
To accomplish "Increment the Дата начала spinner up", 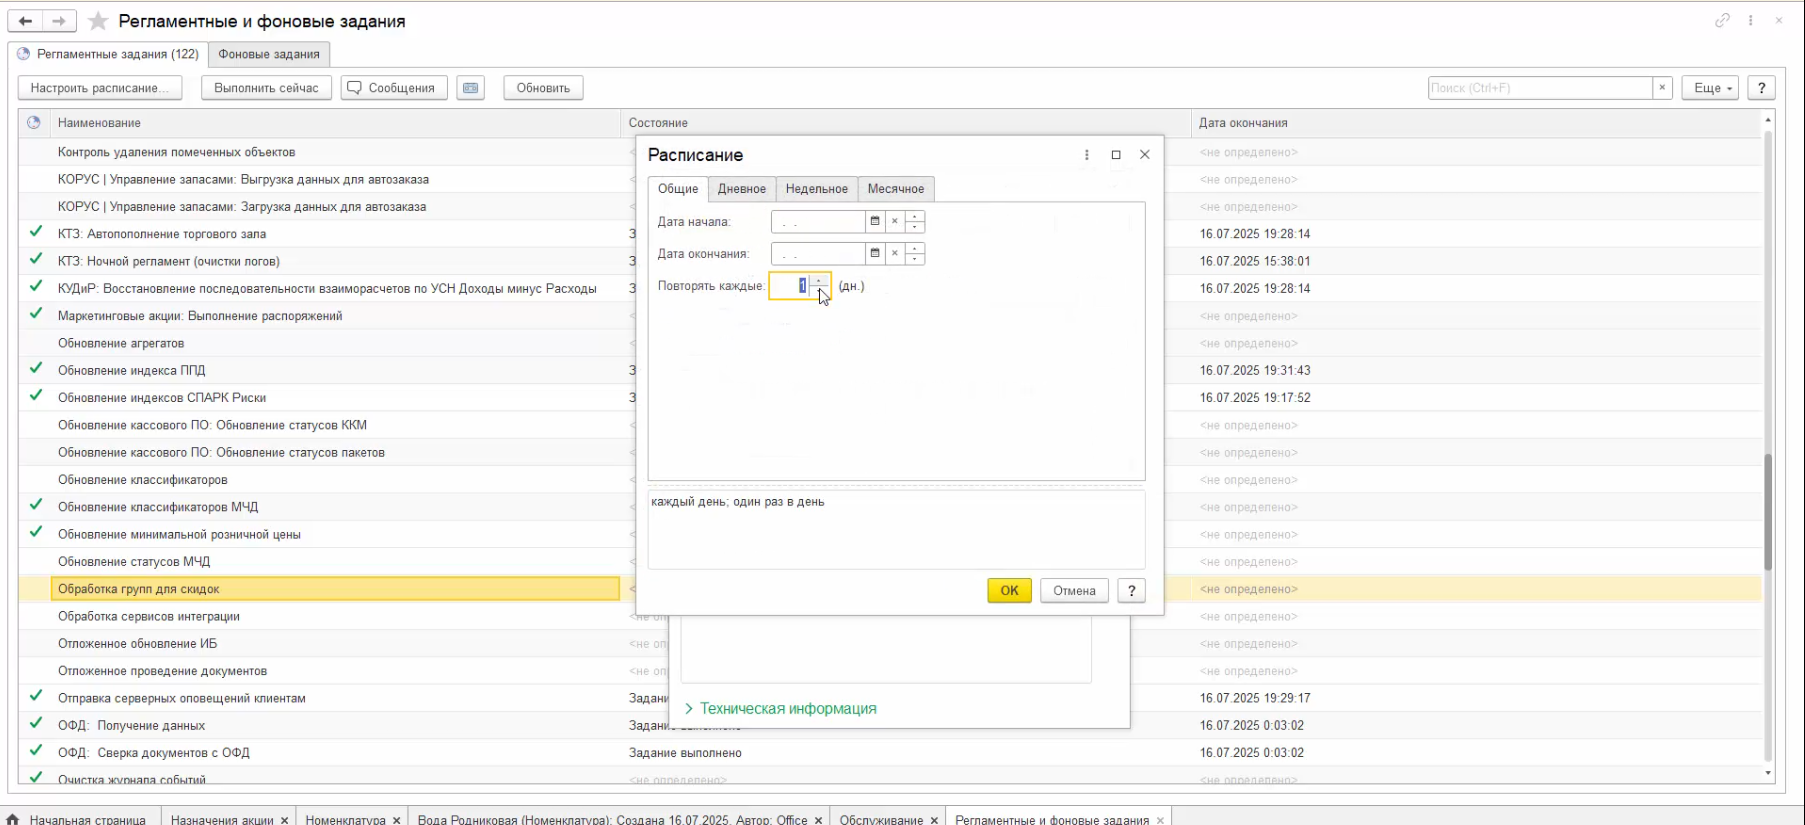I will coord(915,217).
